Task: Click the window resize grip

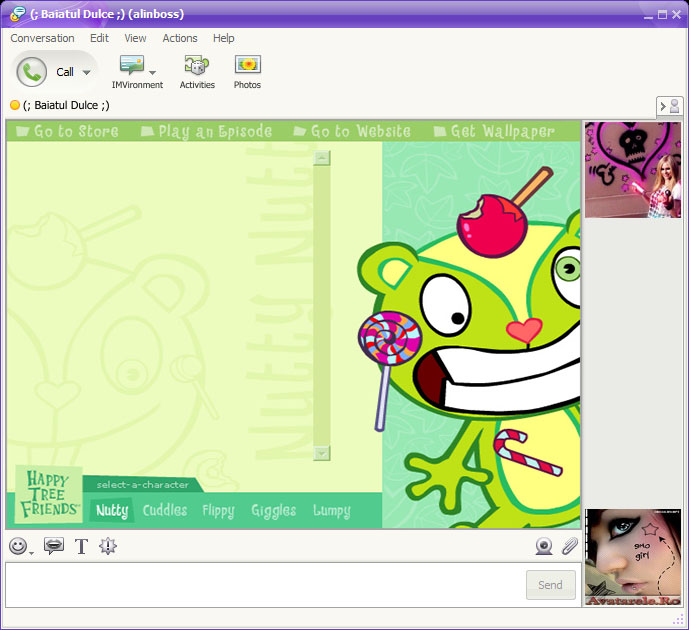Action: point(678,619)
